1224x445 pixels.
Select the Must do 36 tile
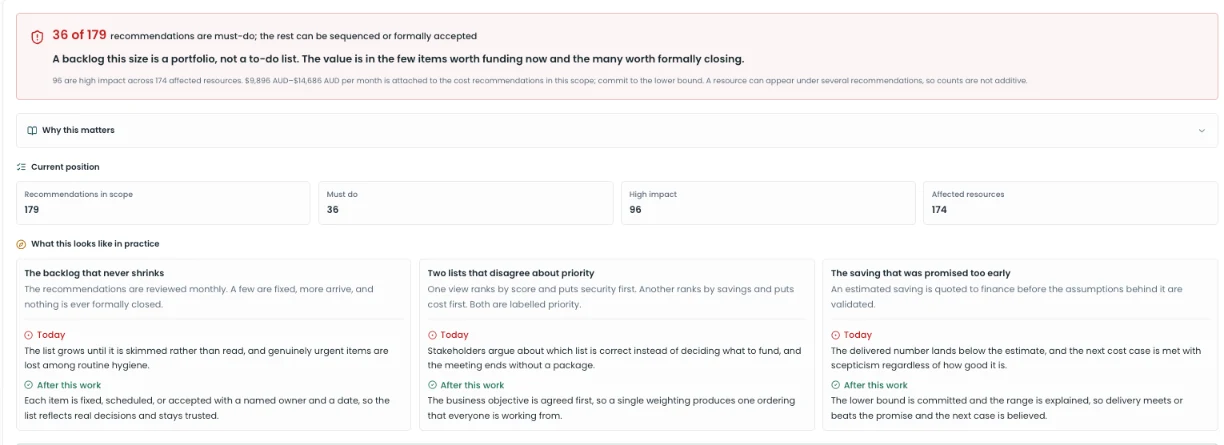tap(466, 202)
